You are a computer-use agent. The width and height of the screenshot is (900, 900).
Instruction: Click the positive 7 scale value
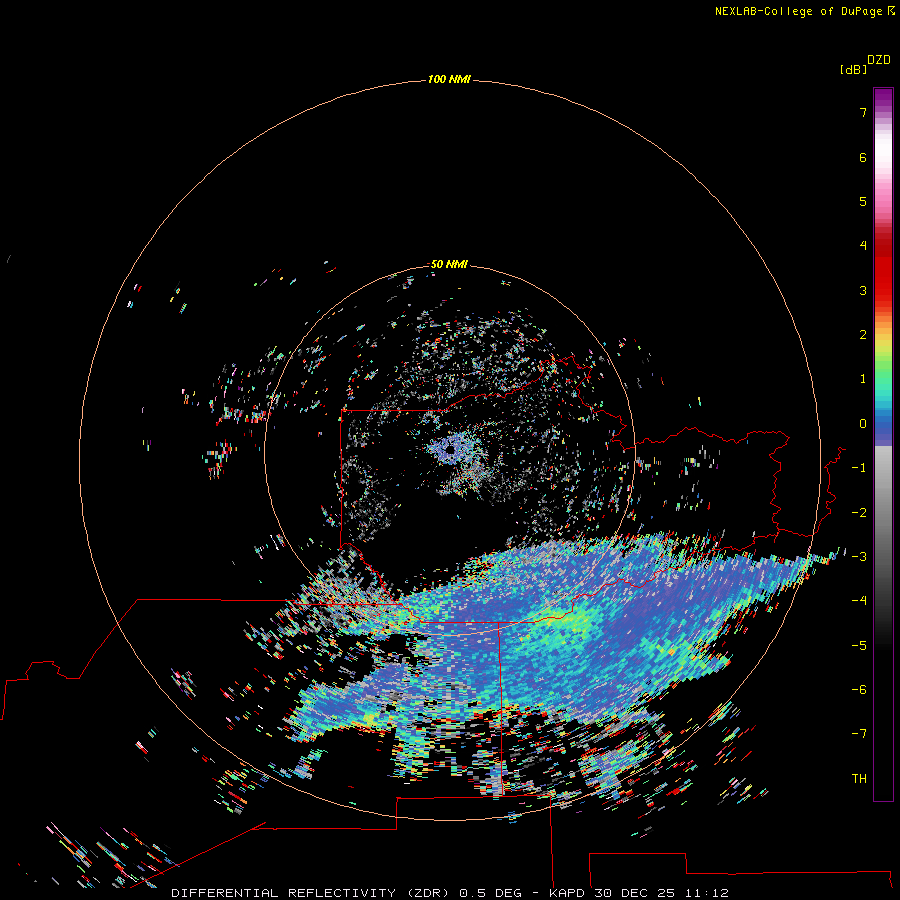tap(863, 112)
